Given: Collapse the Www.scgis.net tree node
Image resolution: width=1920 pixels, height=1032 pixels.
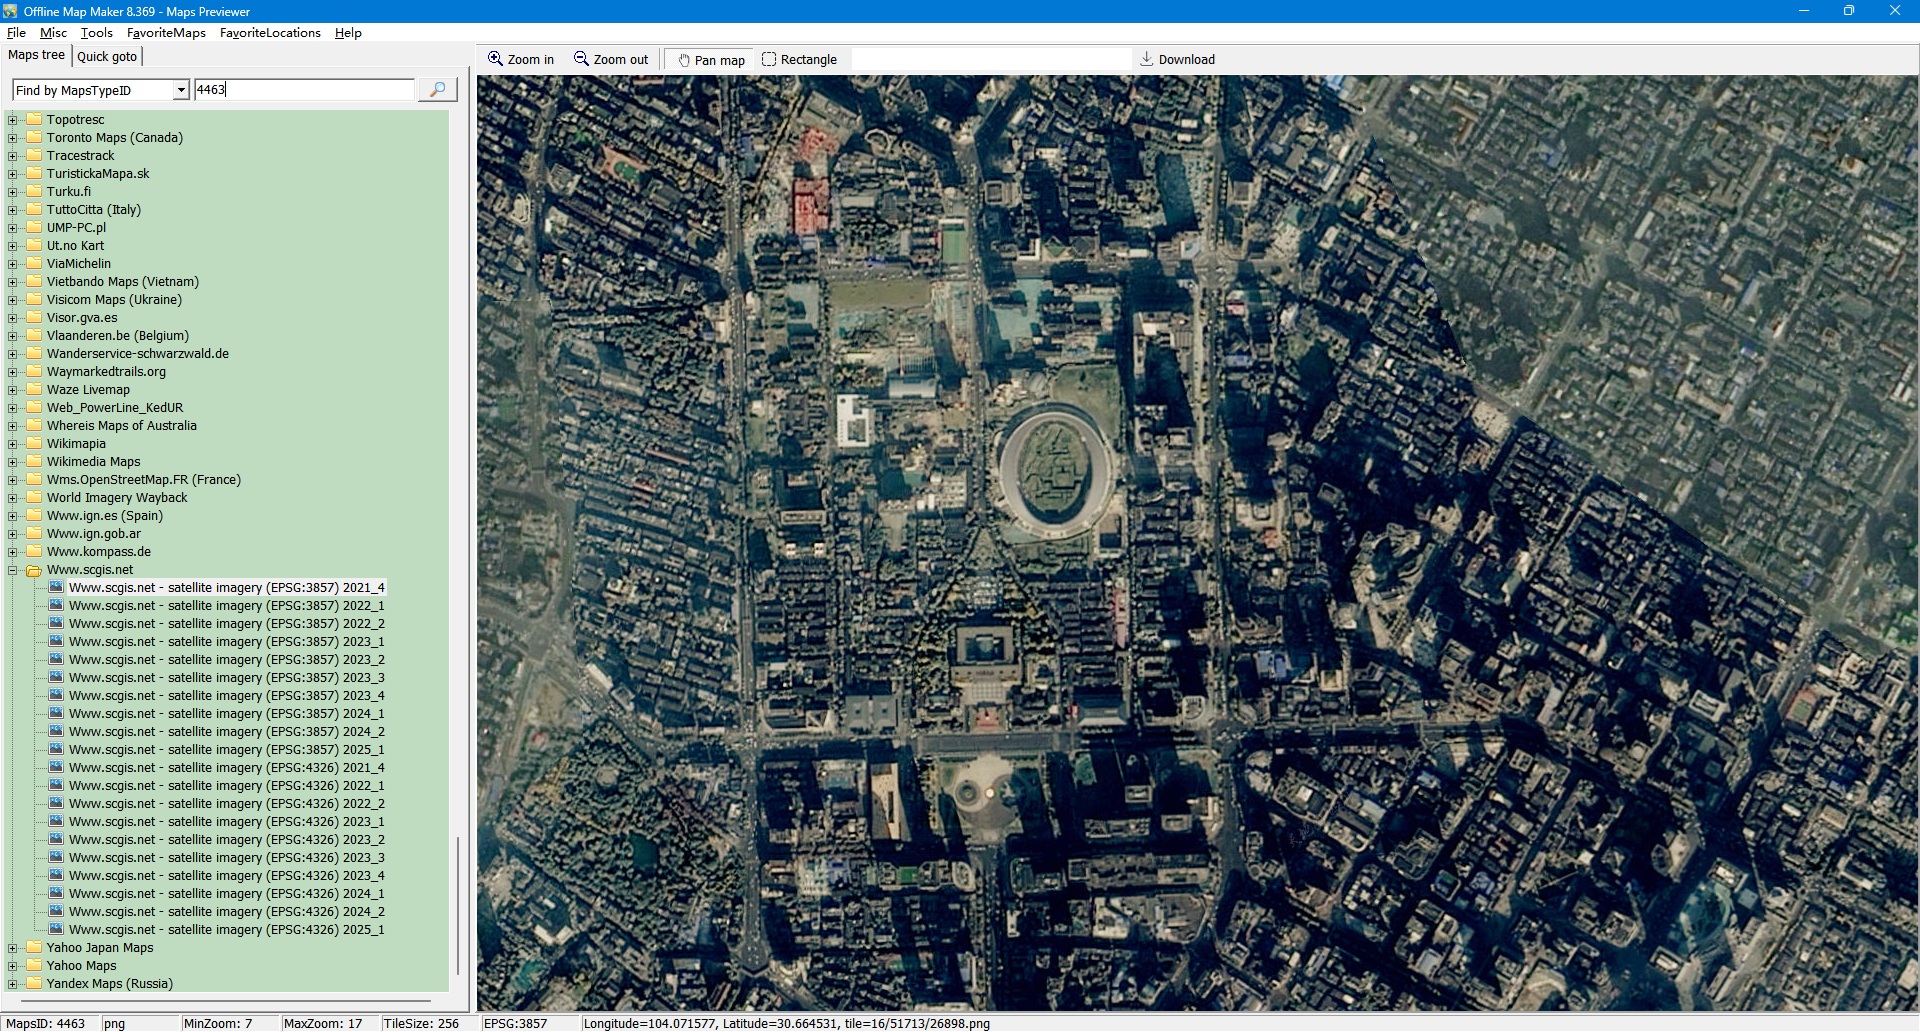Looking at the screenshot, I should click(x=13, y=570).
